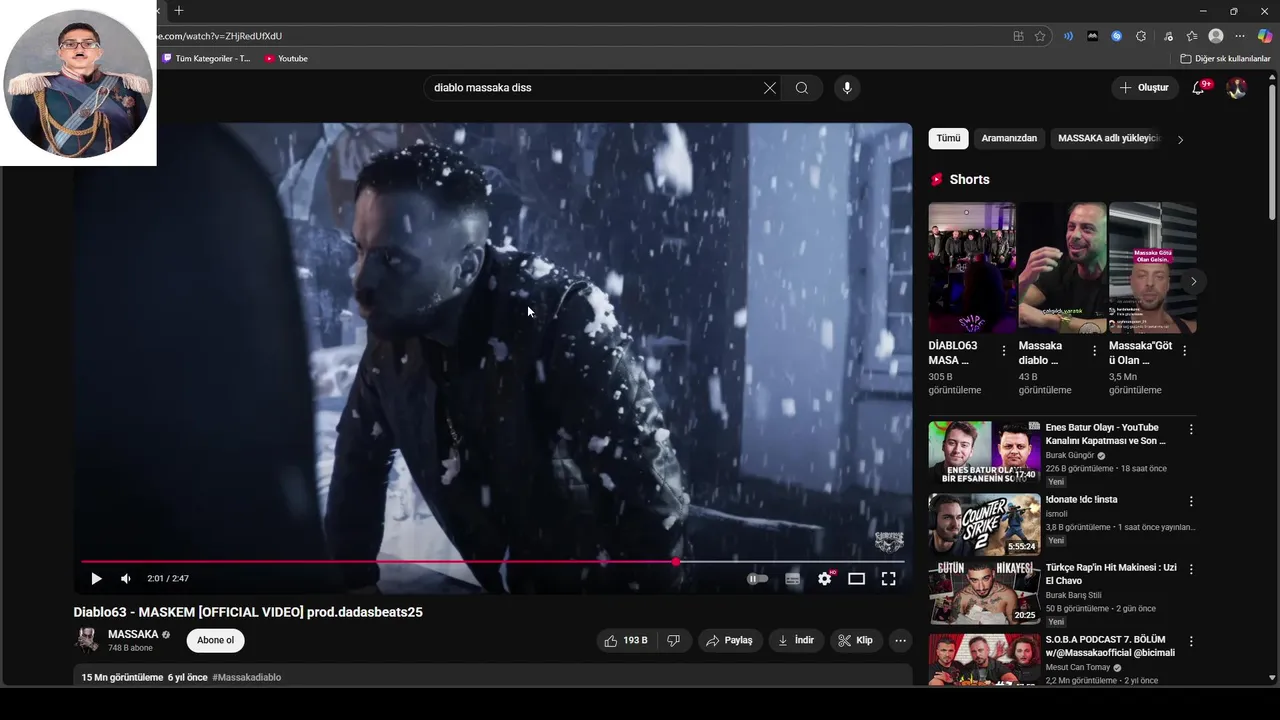Viewport: 1280px width, 720px height.
Task: Open a new browser tab
Action: 179,11
